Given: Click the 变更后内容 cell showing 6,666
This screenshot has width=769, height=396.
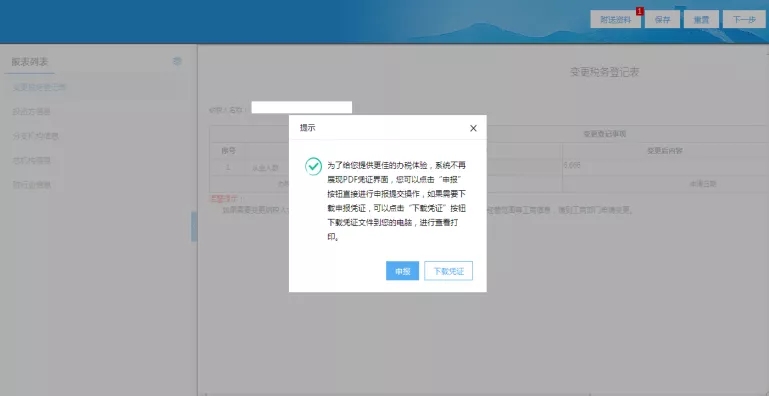Looking at the screenshot, I should click(666, 167).
